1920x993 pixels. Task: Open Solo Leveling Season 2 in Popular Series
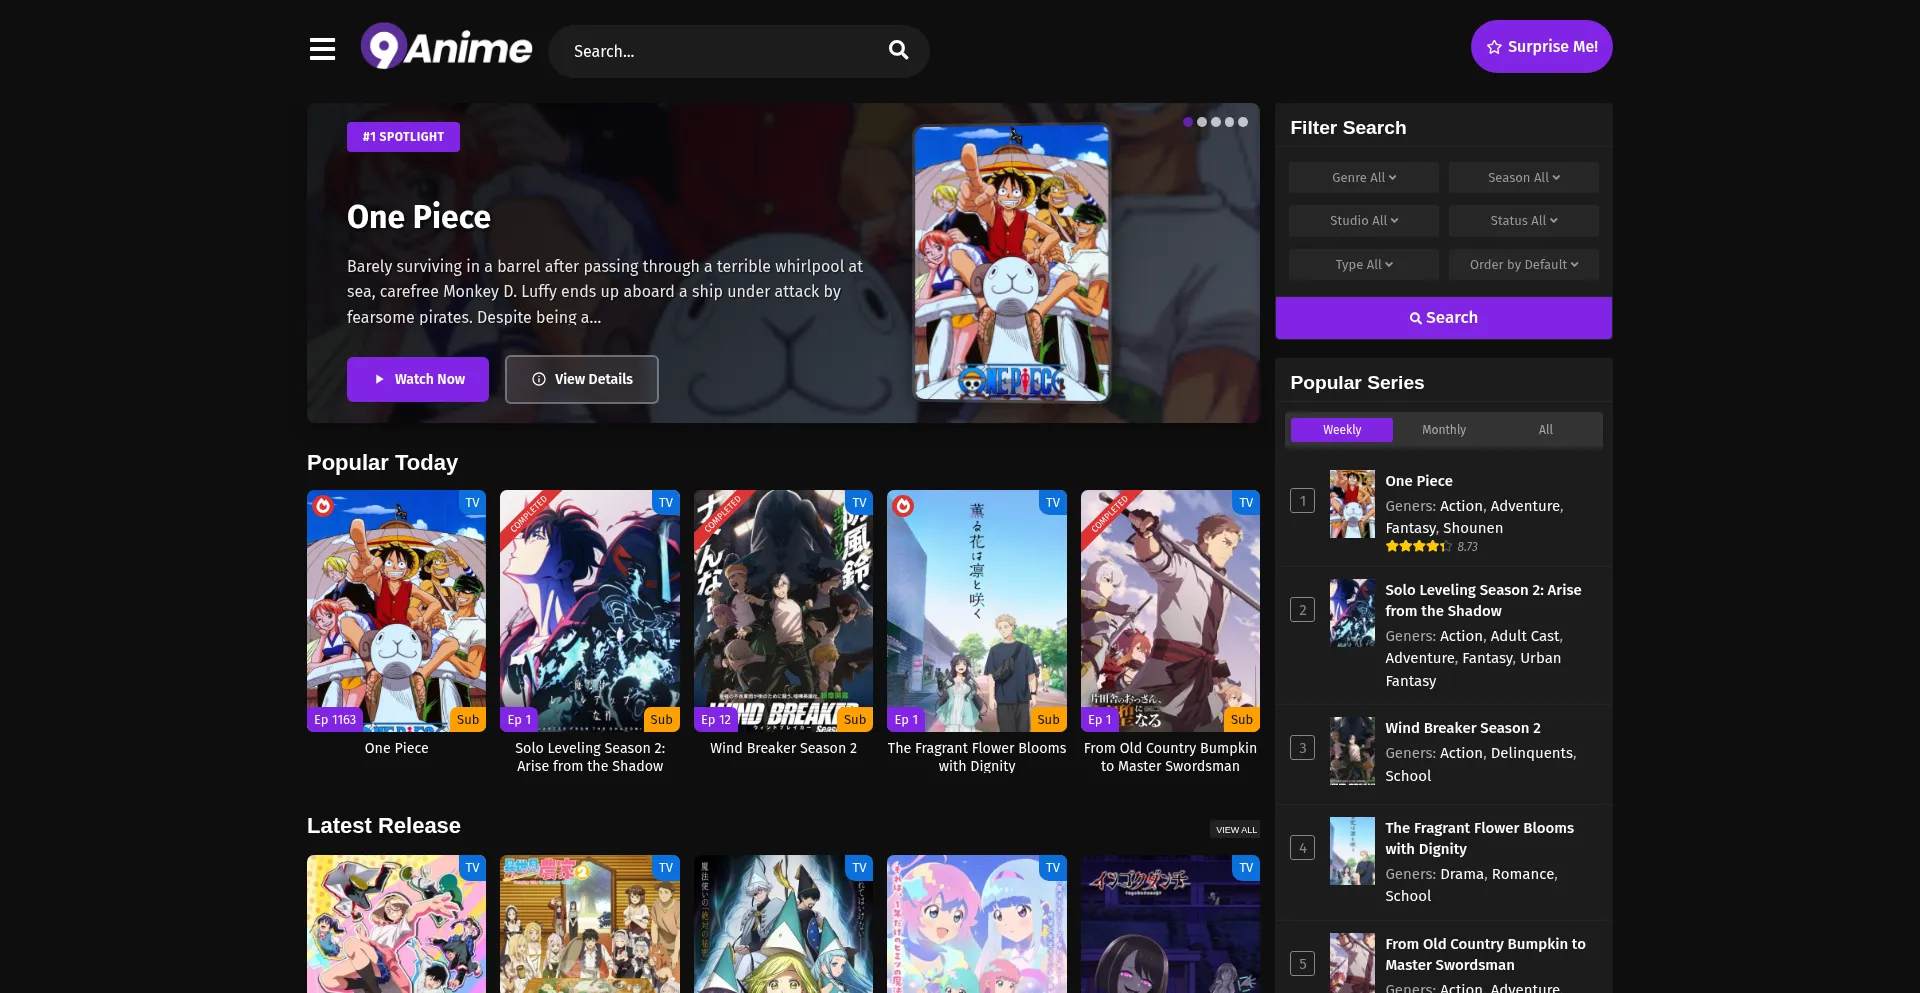pos(1483,600)
